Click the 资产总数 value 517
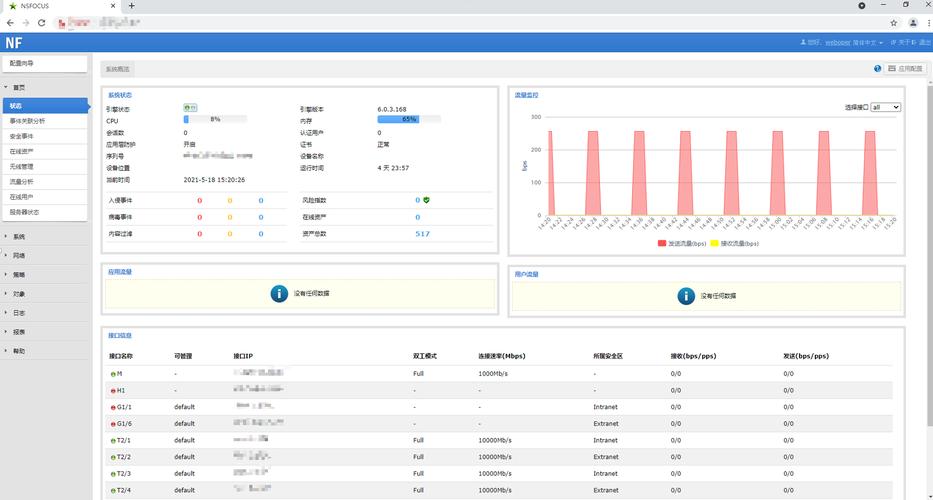Screen dimensions: 933x500 (422, 234)
